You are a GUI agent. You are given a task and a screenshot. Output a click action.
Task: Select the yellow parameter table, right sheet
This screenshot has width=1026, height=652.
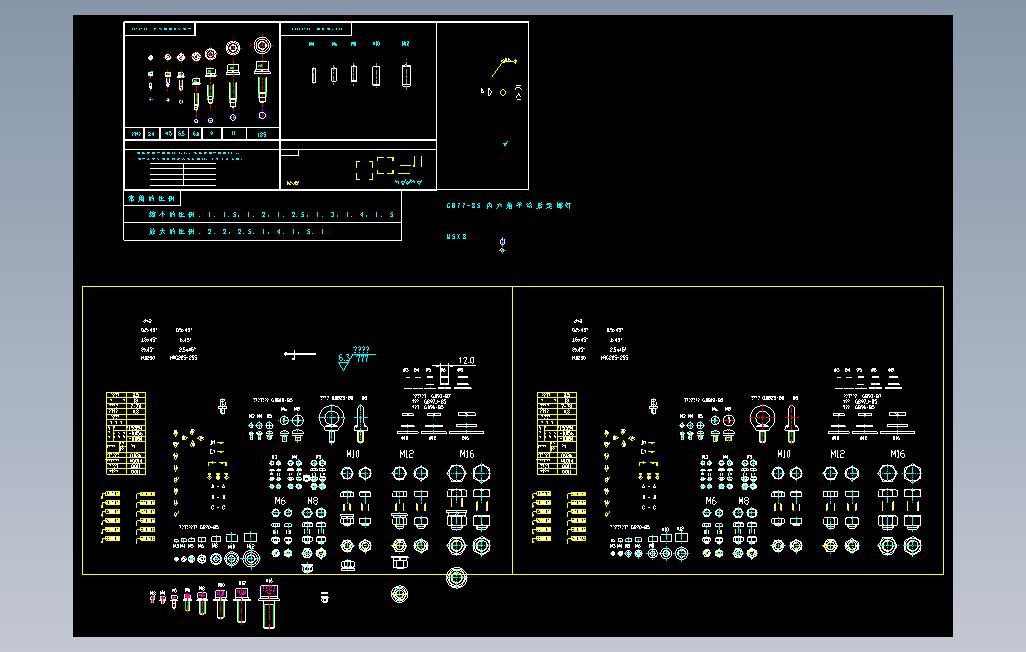click(557, 433)
